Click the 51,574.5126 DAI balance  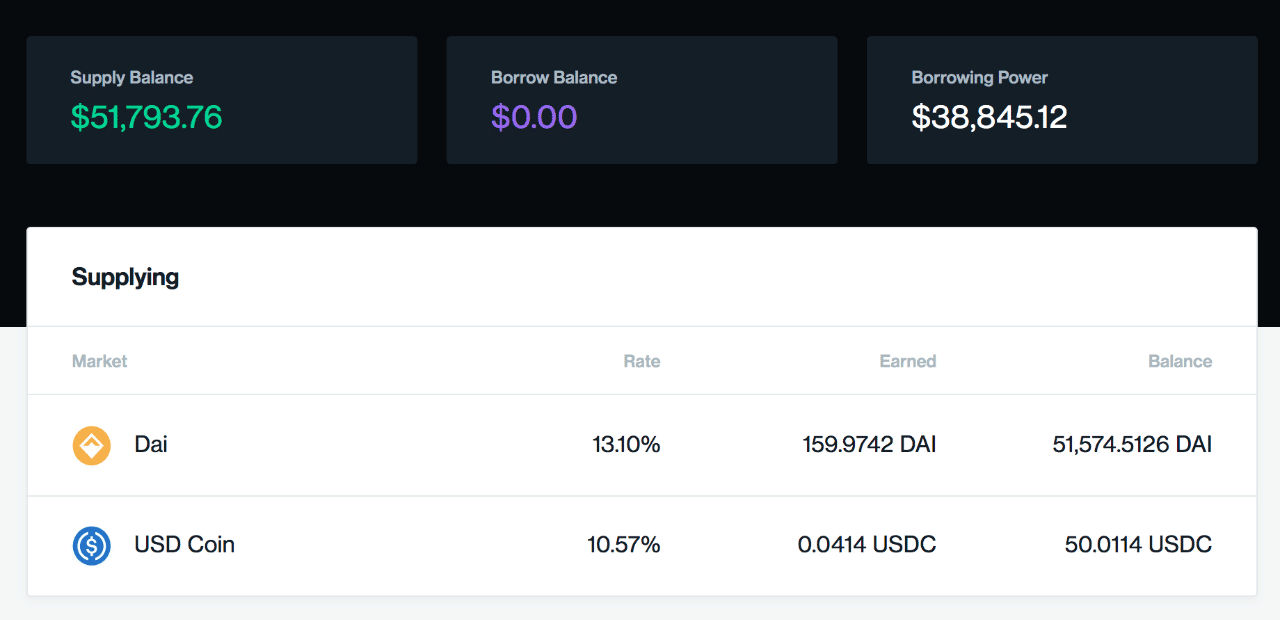pyautogui.click(x=1132, y=445)
